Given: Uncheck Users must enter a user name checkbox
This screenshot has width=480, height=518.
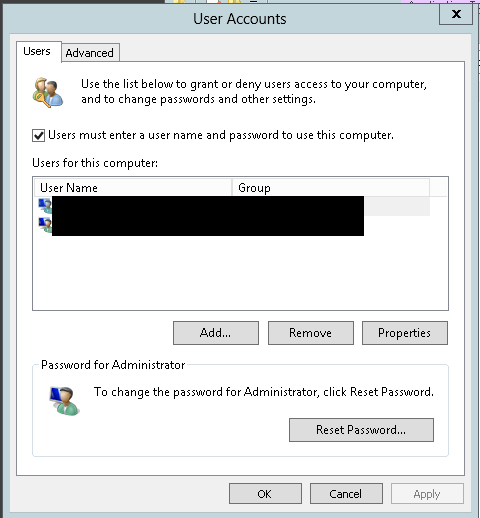Looking at the screenshot, I should (38, 136).
